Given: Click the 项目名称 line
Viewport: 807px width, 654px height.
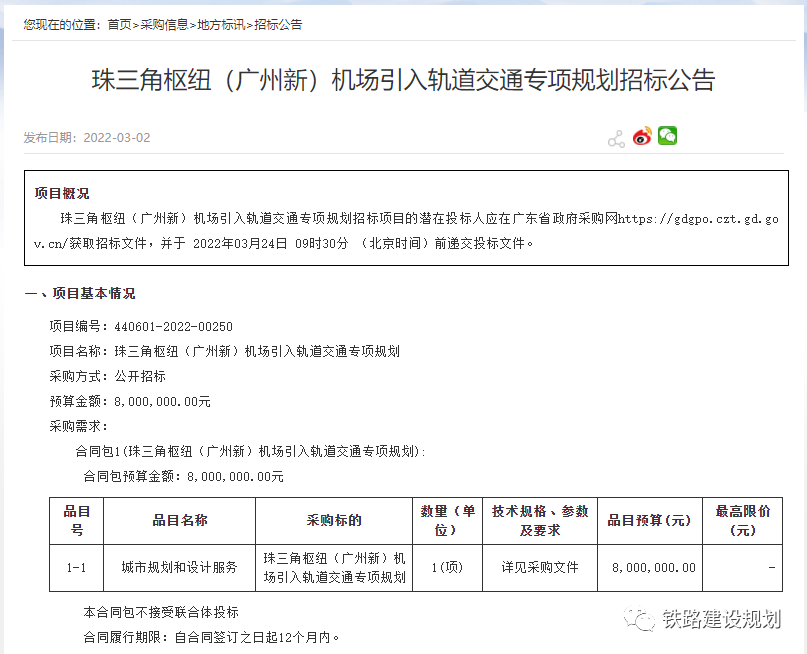Looking at the screenshot, I should tap(224, 351).
